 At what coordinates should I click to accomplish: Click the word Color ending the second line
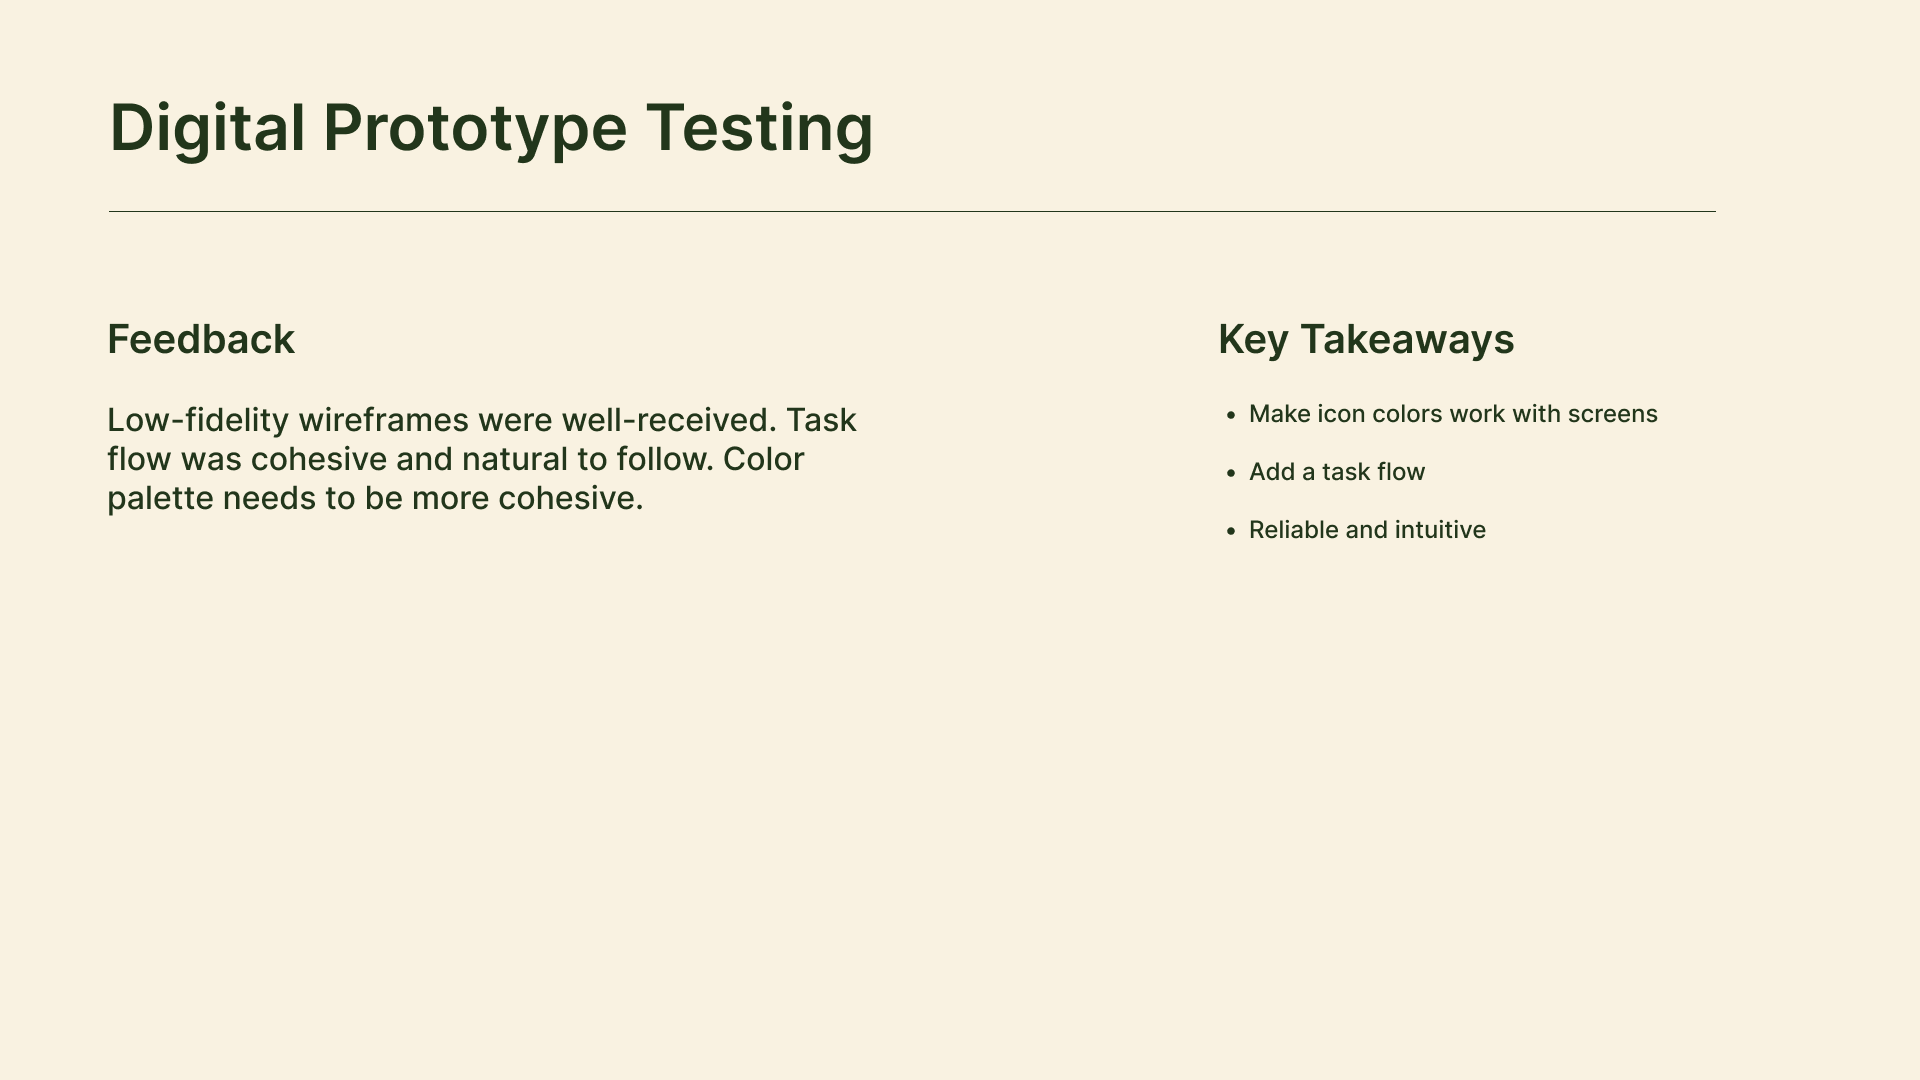[763, 460]
